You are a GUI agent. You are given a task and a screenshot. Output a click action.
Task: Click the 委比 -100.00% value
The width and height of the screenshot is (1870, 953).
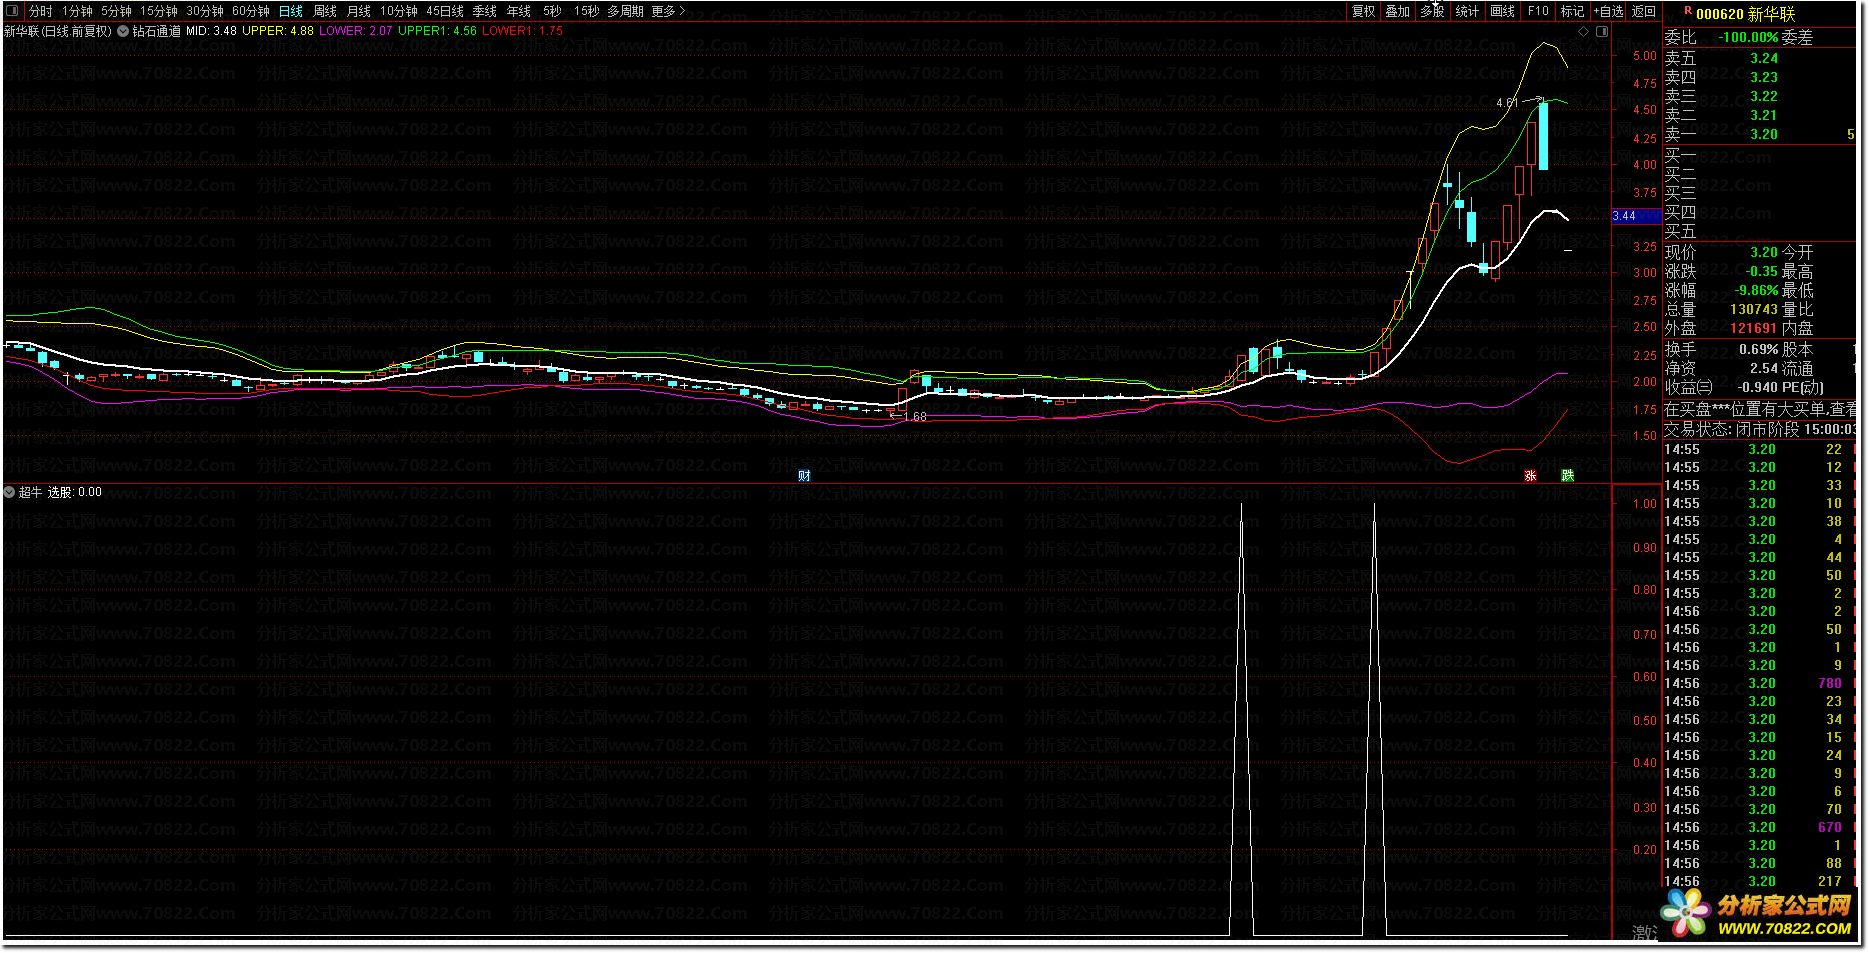pos(1748,37)
